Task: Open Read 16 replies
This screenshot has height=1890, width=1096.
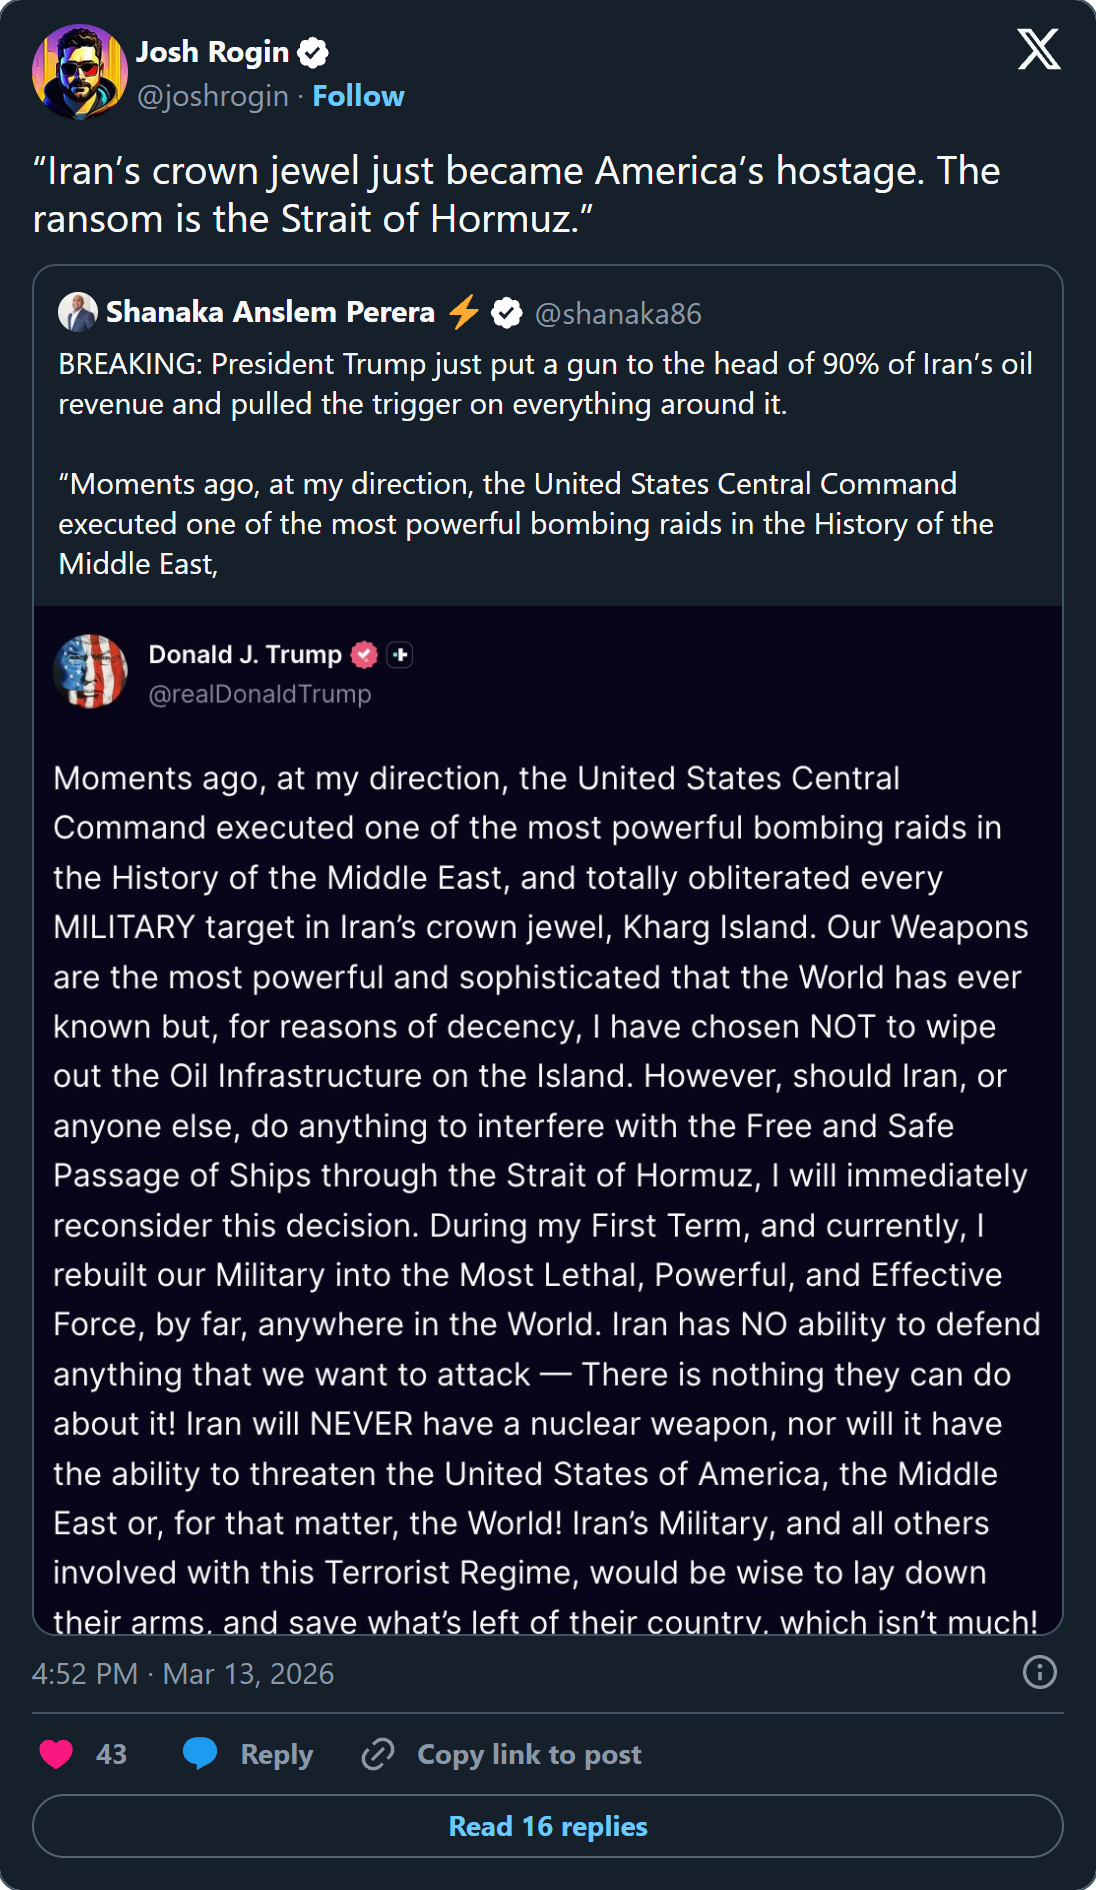Action: point(548,1826)
